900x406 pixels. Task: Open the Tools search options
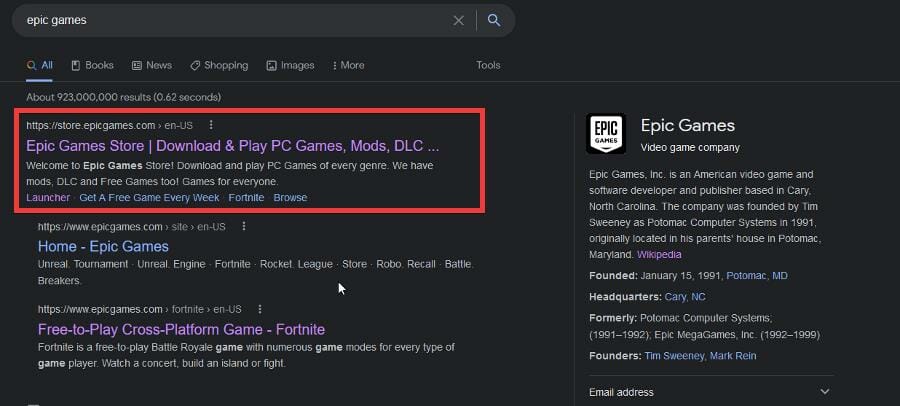tap(488, 65)
